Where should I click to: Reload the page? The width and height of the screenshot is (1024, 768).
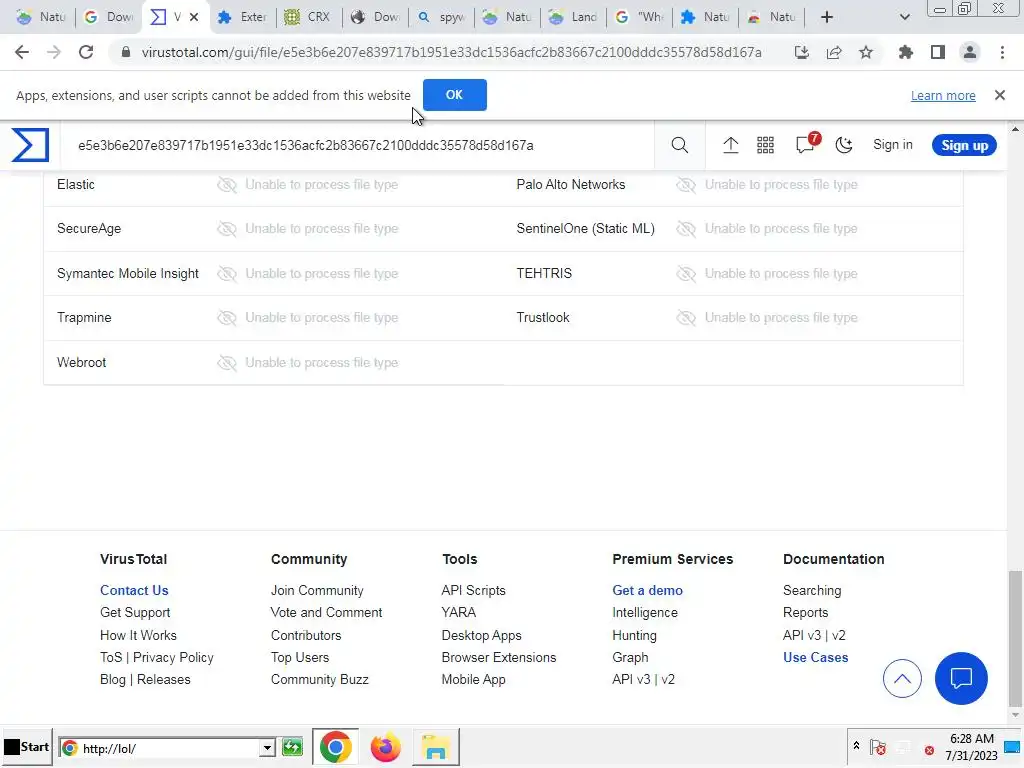click(x=86, y=52)
